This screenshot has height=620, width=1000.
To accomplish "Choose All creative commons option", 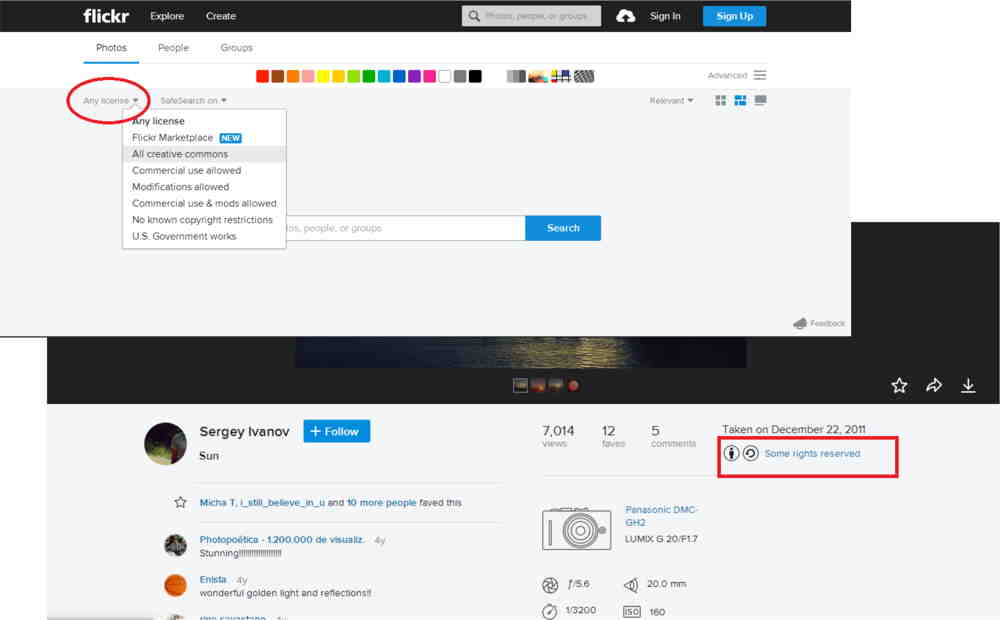I will [x=204, y=154].
